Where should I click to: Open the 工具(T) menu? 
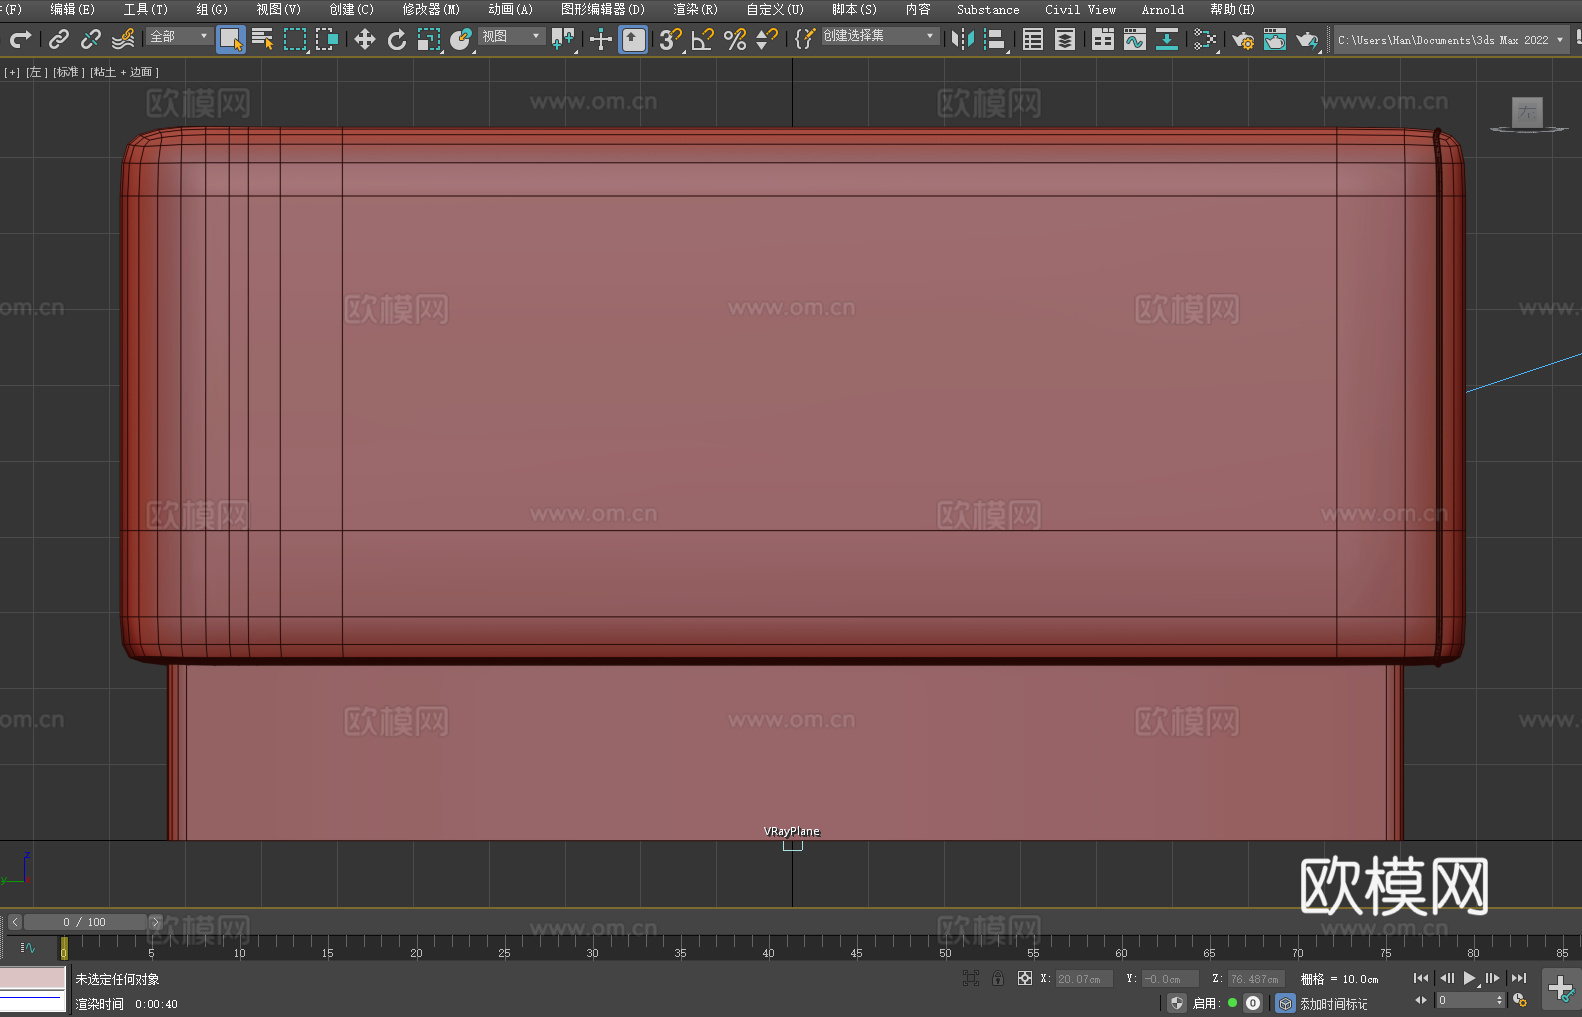pos(145,9)
